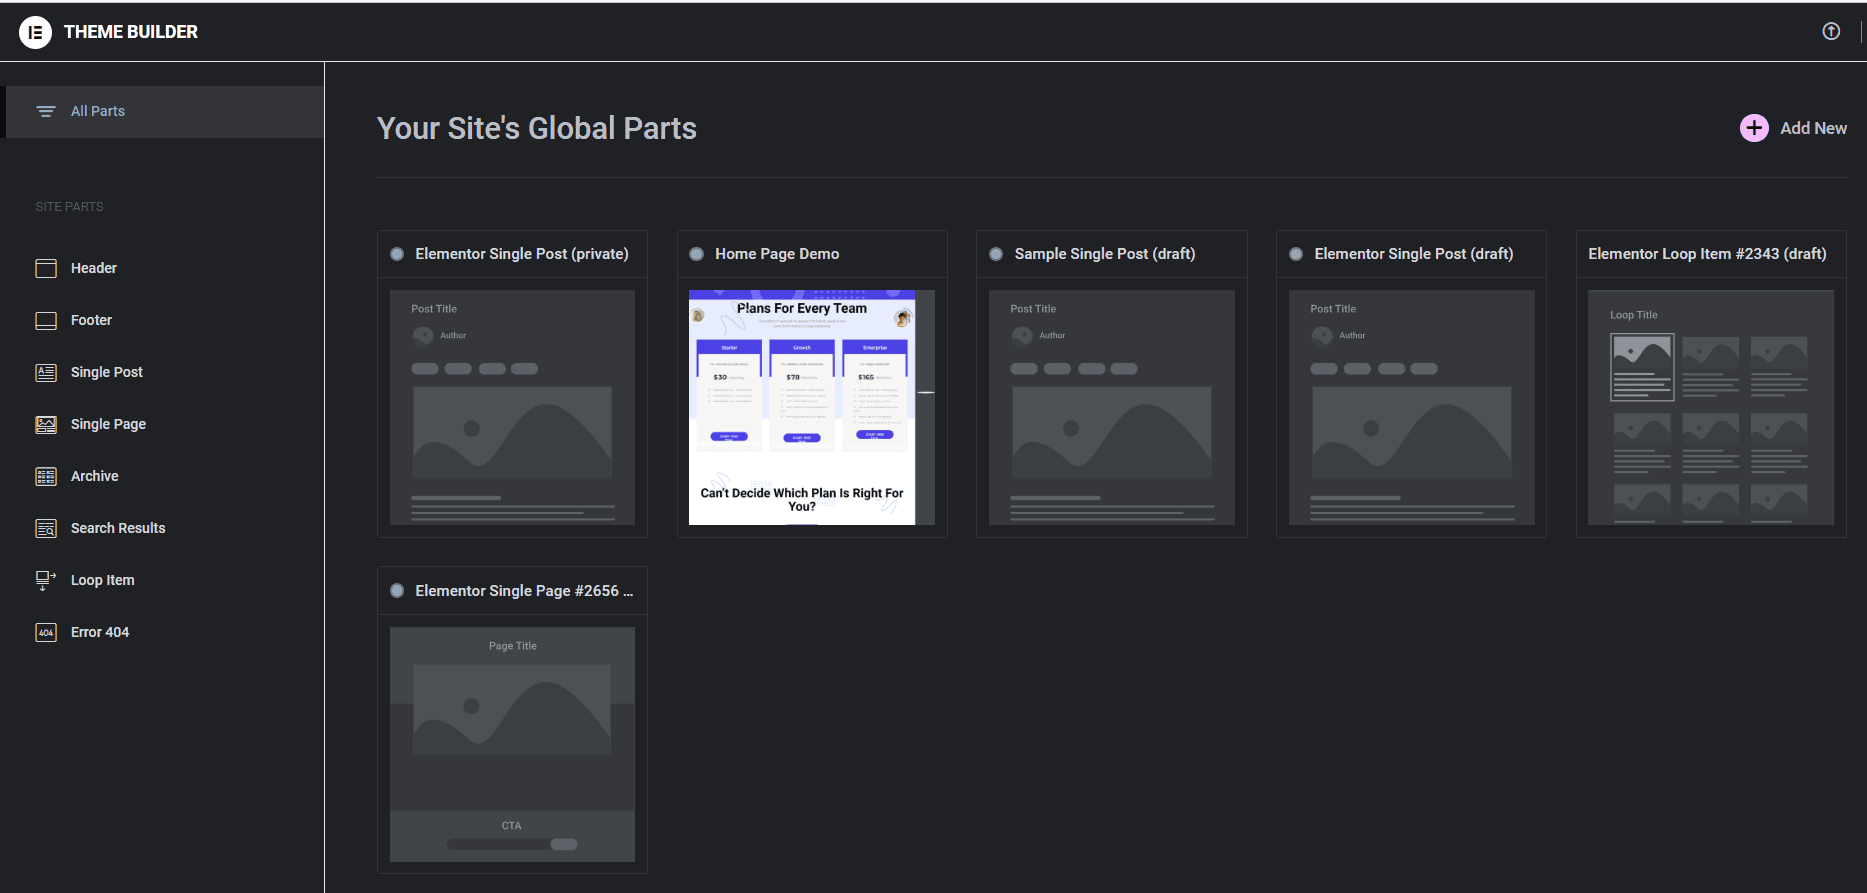The width and height of the screenshot is (1867, 893).
Task: Click the Add New button label
Action: click(x=1813, y=128)
